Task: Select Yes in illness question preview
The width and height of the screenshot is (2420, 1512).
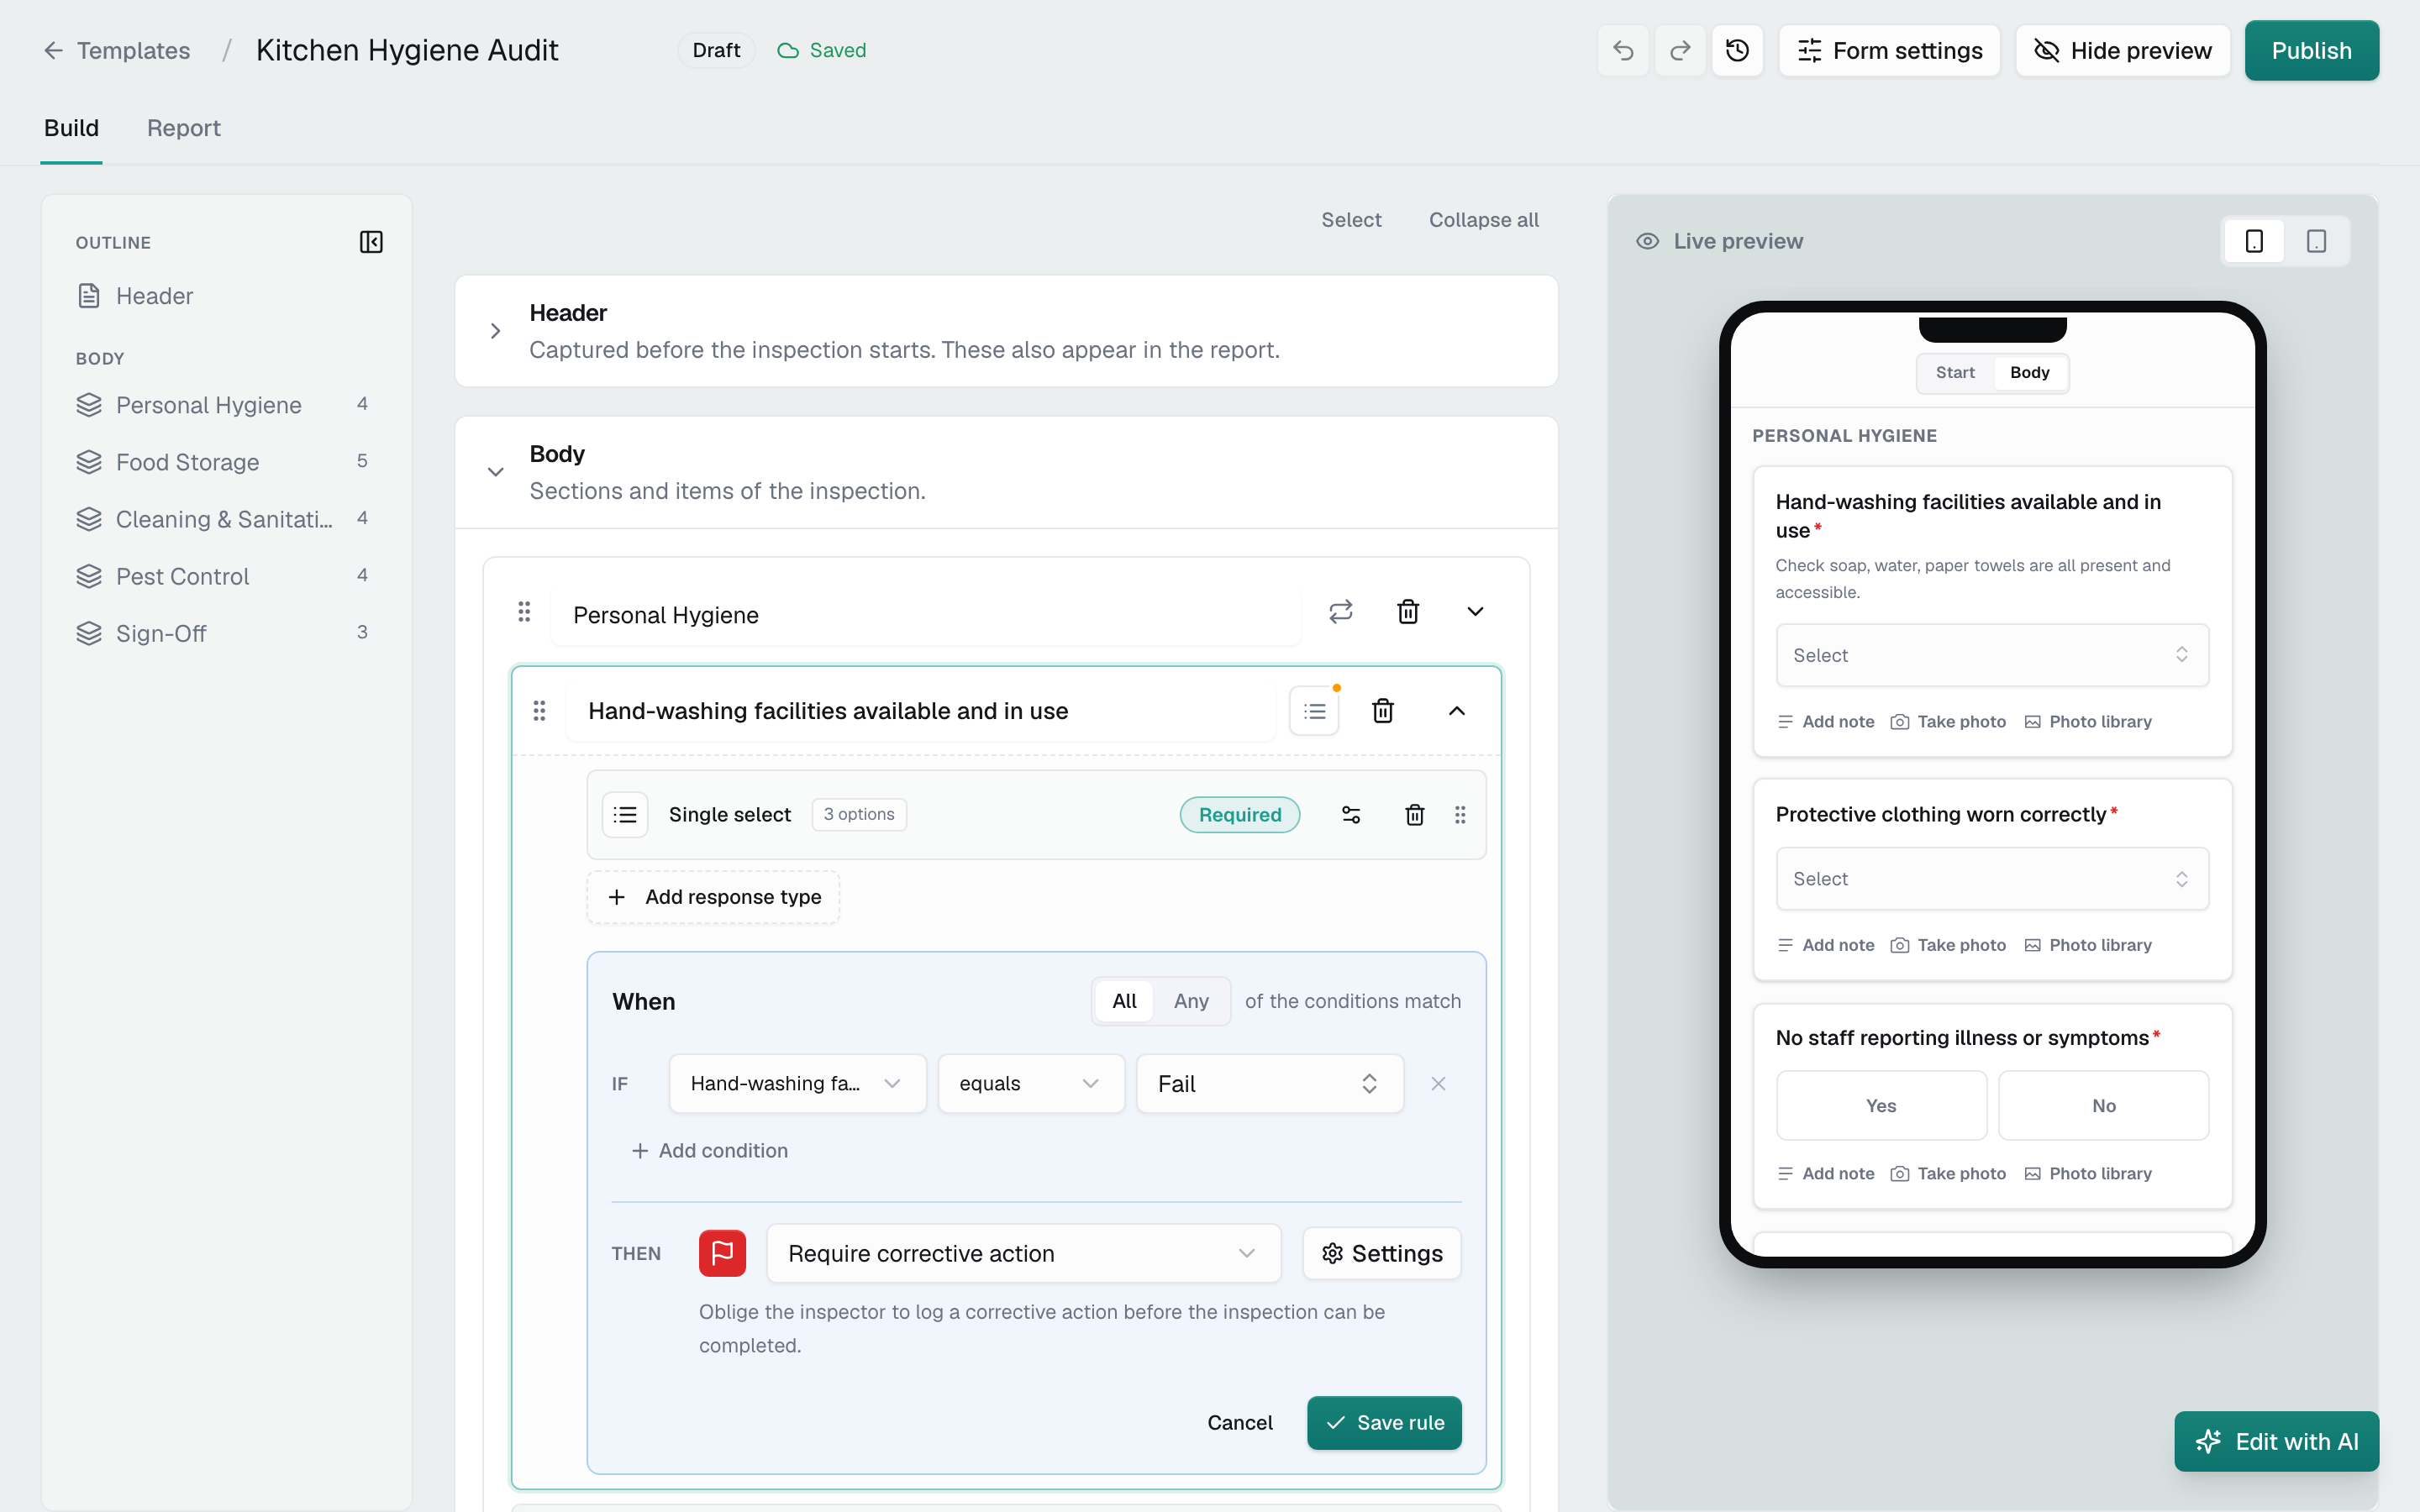Action: [1881, 1105]
